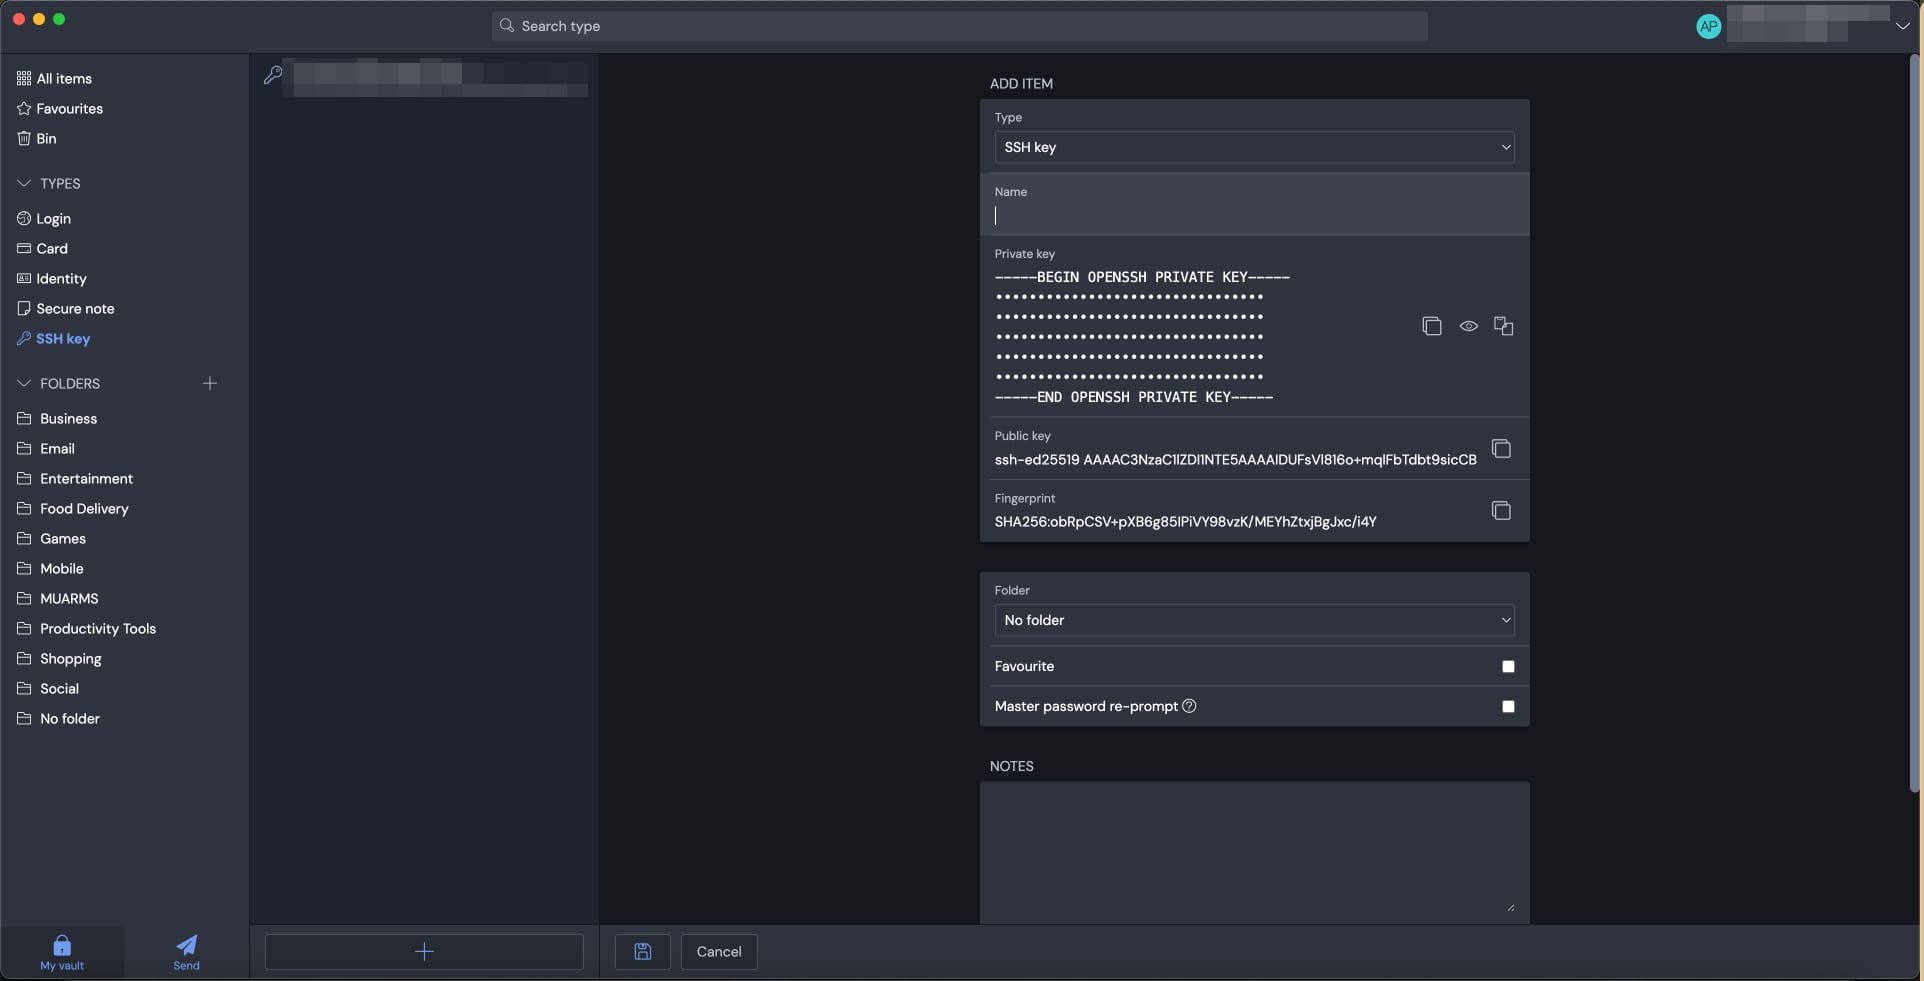The height and width of the screenshot is (981, 1924).
Task: Open the MUARMS folder
Action: tap(58, 598)
